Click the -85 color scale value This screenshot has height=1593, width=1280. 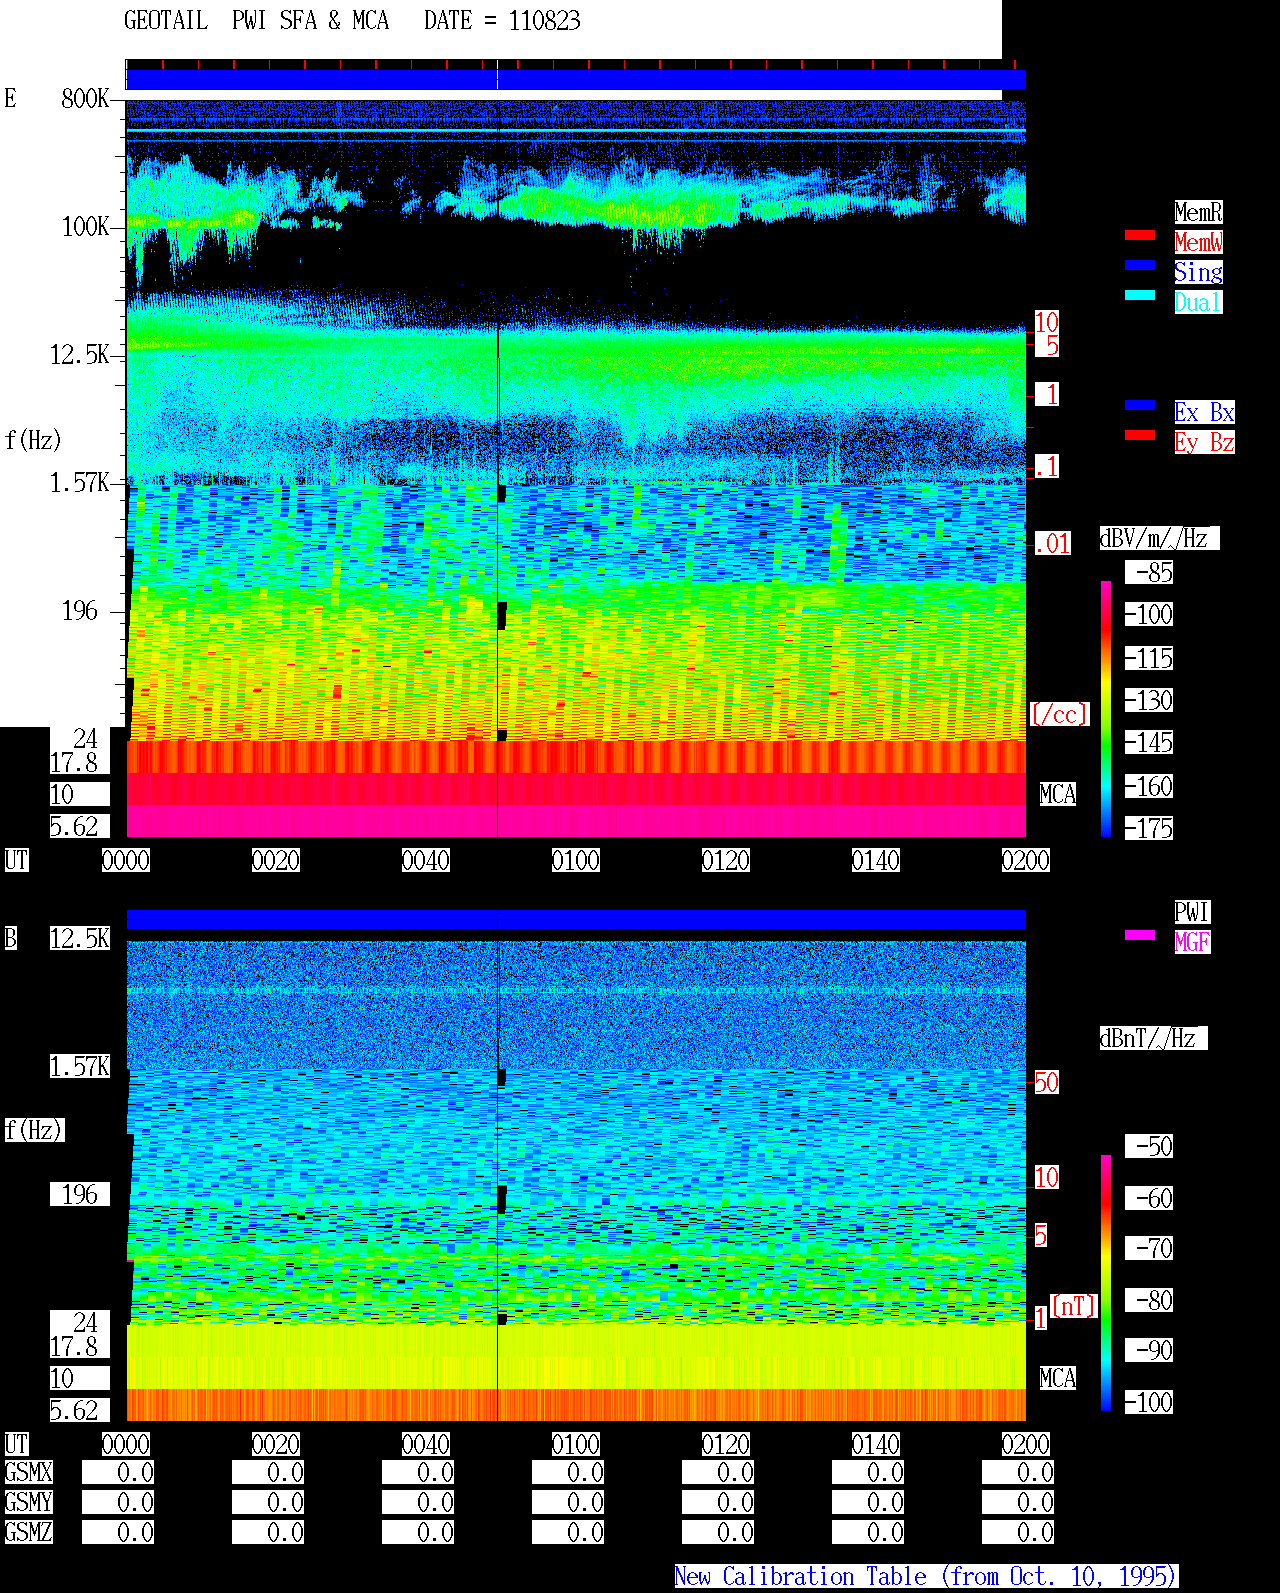1149,572
